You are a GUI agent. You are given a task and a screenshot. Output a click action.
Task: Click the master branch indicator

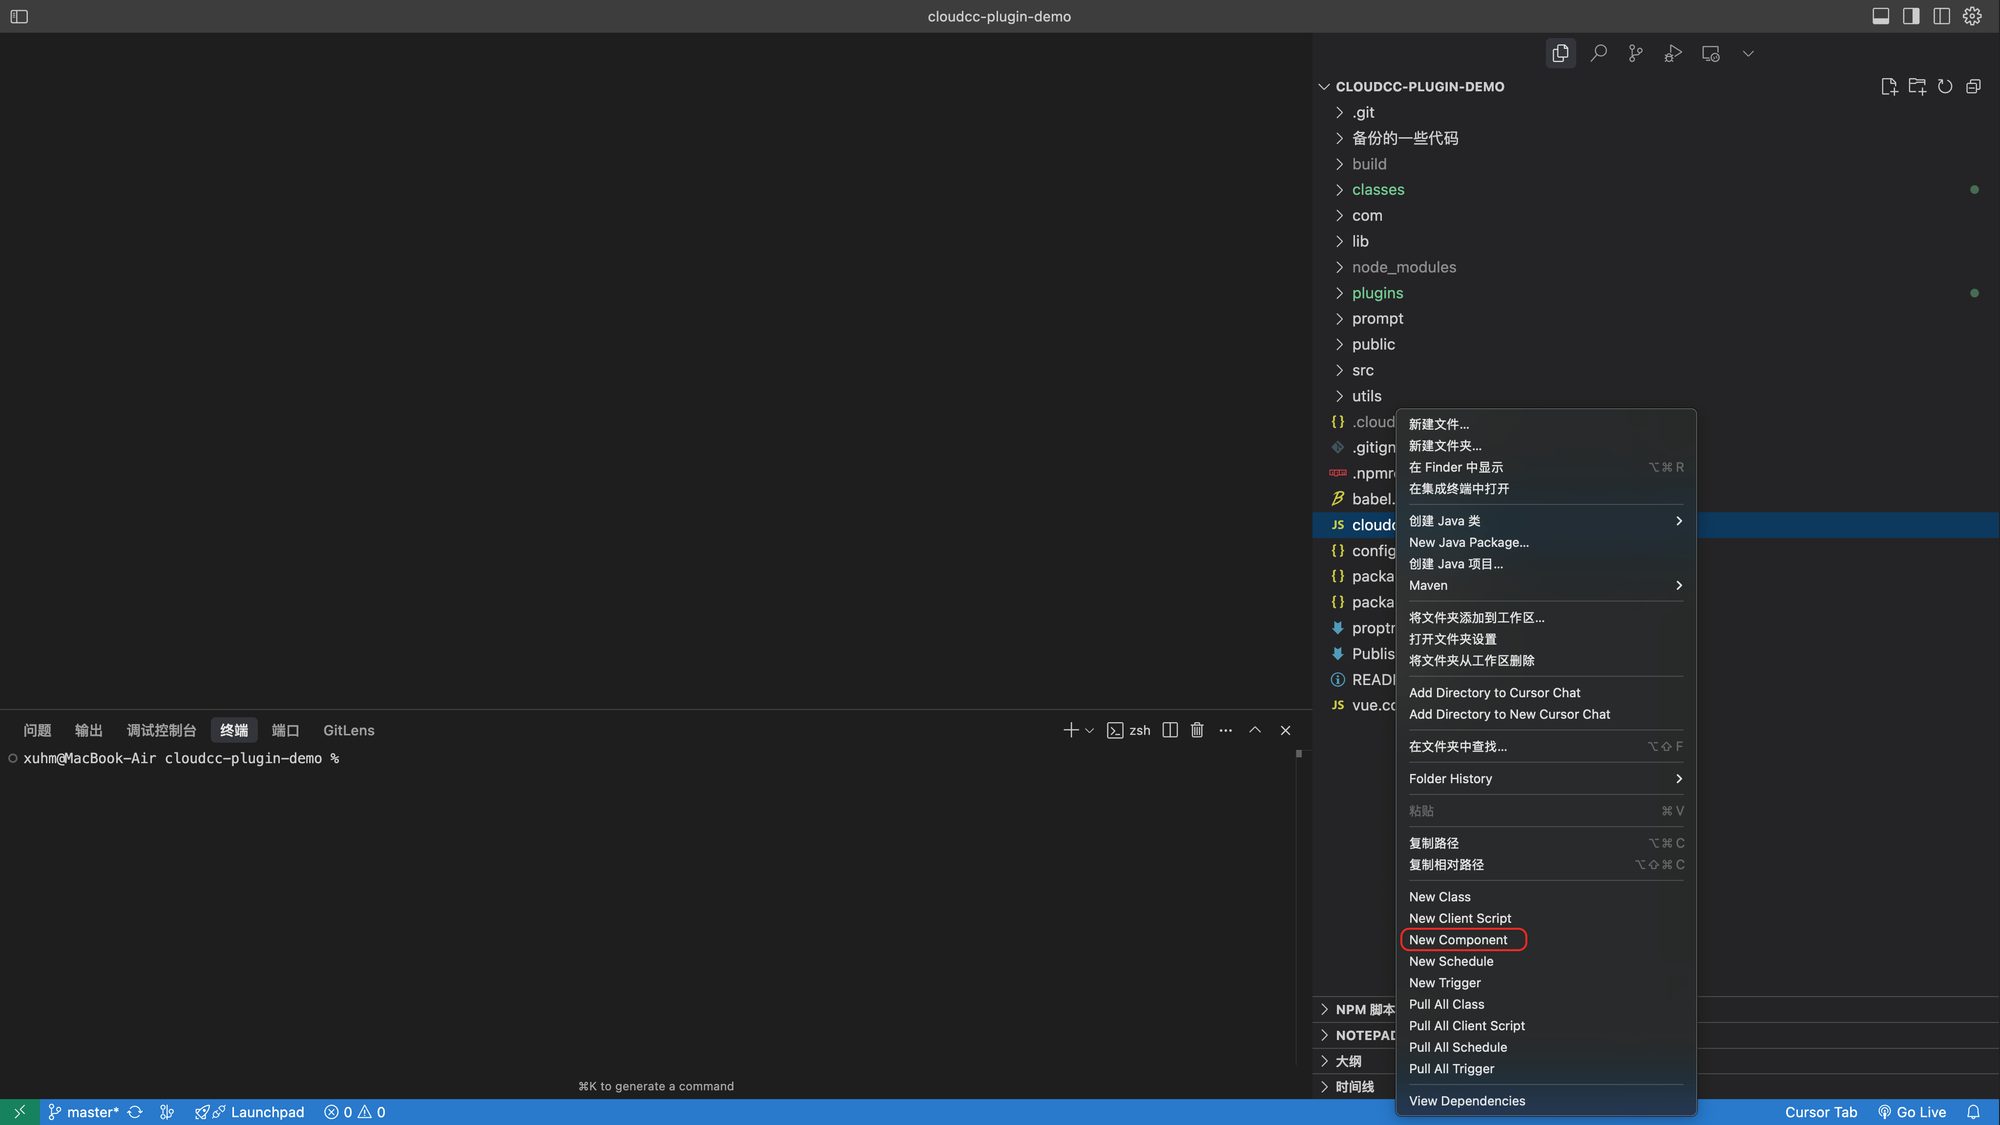pyautogui.click(x=84, y=1112)
